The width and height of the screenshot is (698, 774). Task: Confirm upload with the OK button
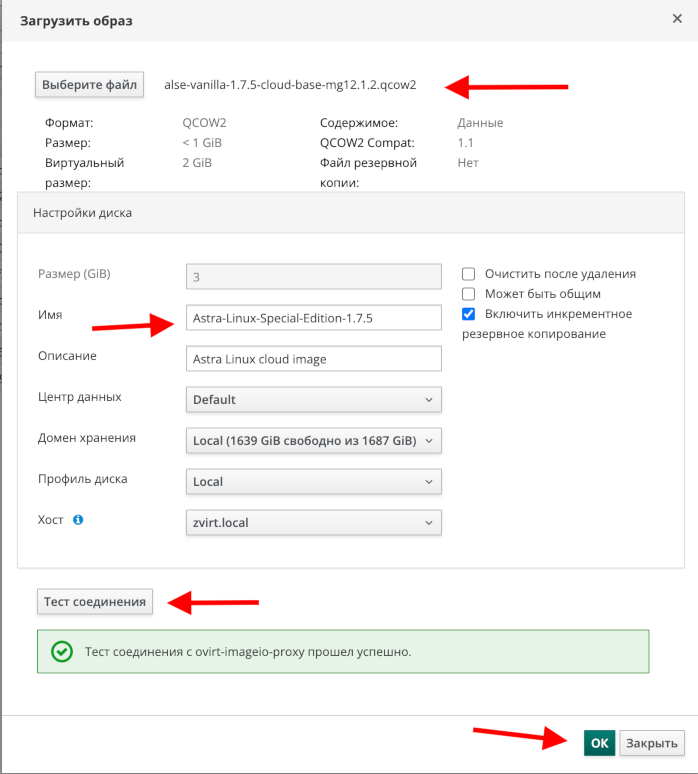pos(599,742)
